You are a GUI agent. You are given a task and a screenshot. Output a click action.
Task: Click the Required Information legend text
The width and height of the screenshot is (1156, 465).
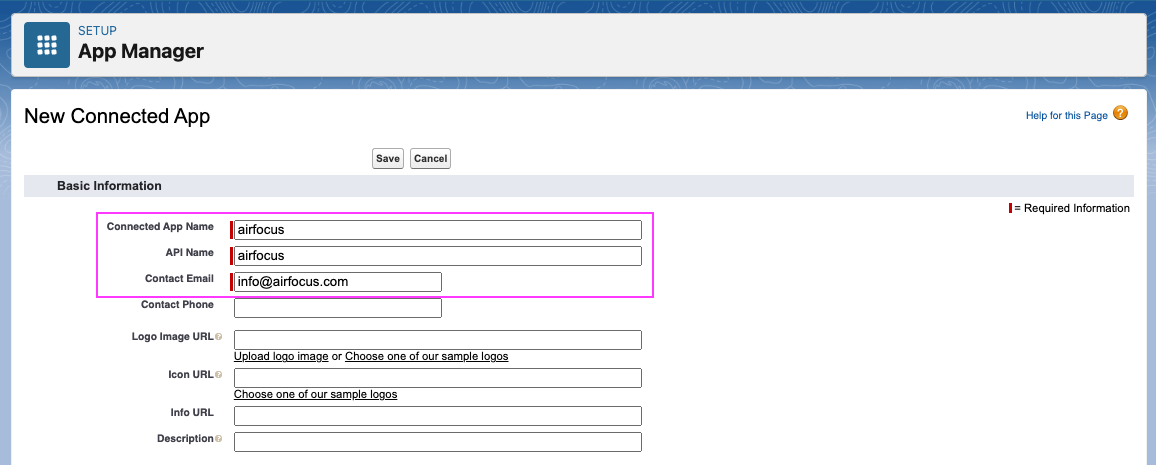(x=1072, y=209)
